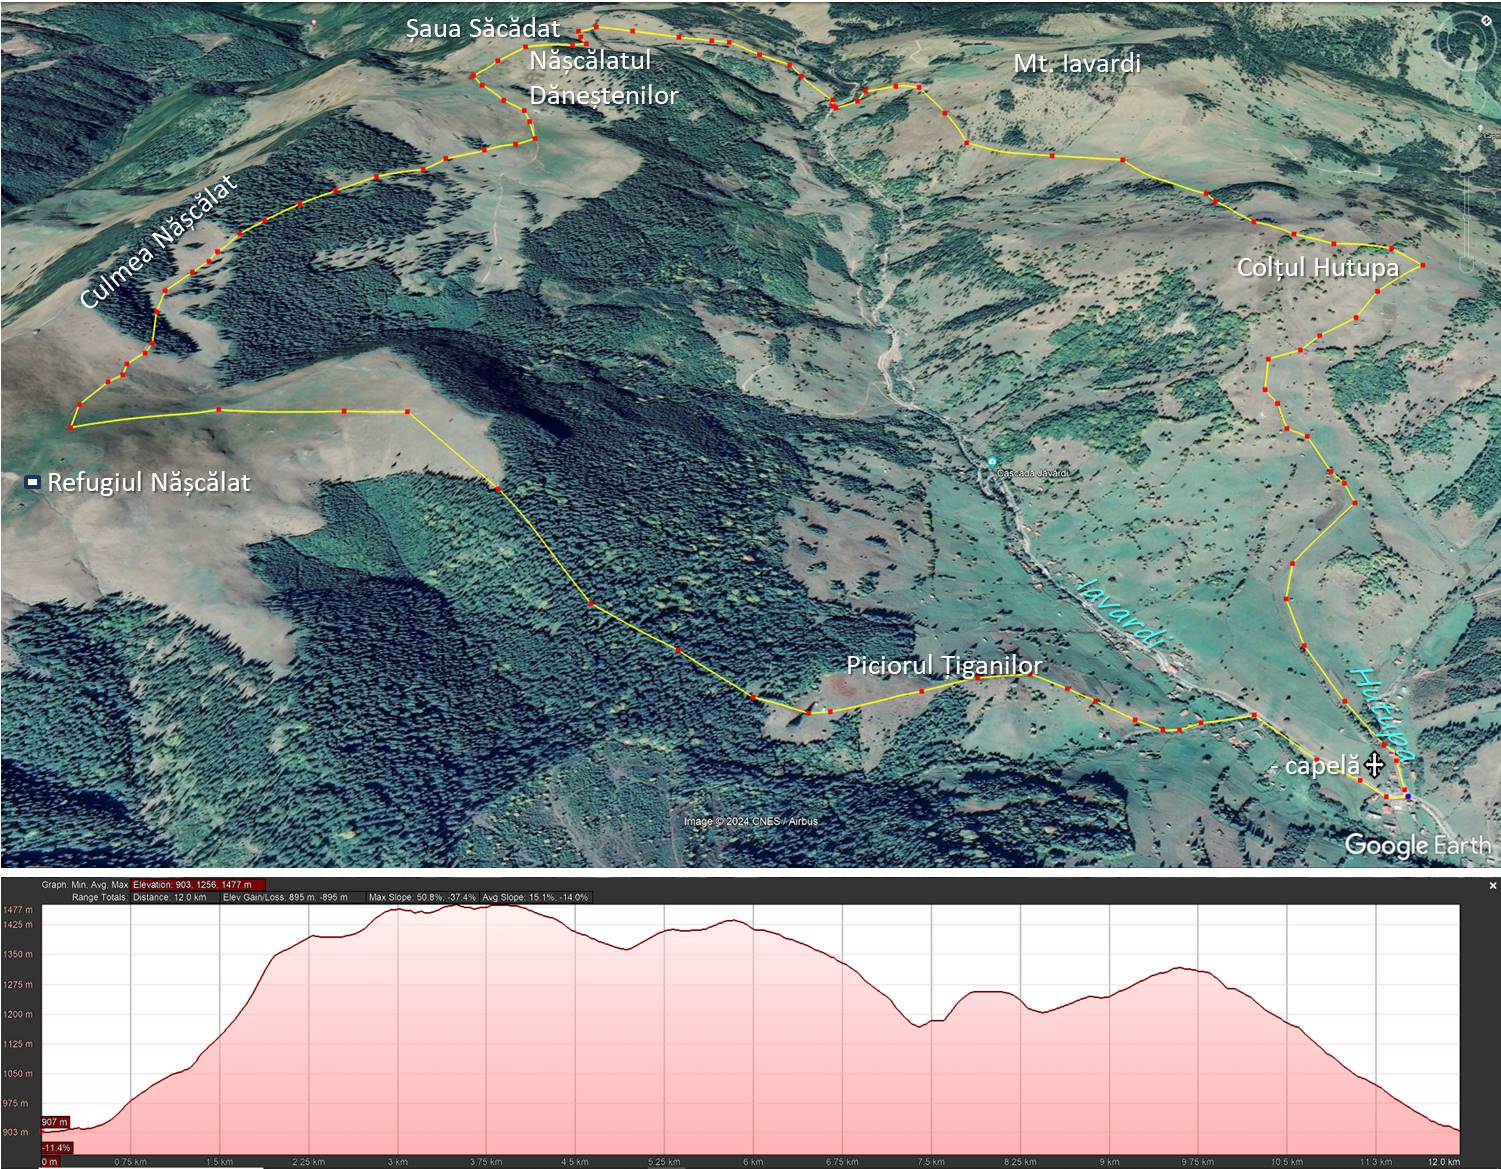Click the Google Earth logo
1501x1169 pixels.
point(1416,844)
